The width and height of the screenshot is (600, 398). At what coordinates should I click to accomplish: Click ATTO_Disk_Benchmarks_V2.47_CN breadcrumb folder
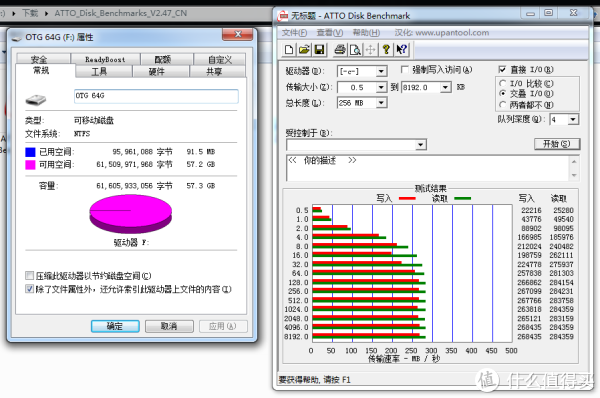click(x=121, y=13)
